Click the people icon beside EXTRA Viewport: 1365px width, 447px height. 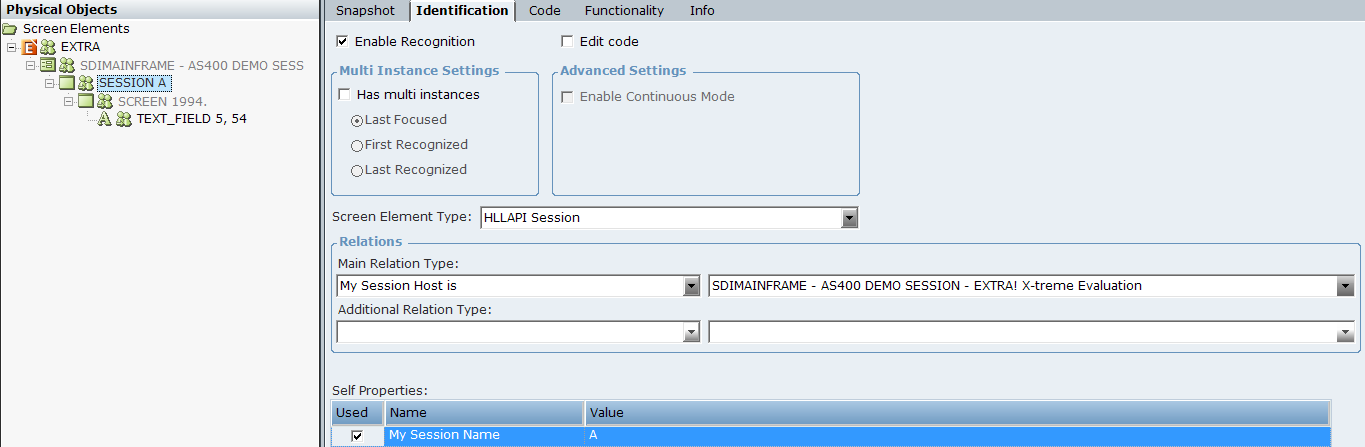pyautogui.click(x=48, y=47)
